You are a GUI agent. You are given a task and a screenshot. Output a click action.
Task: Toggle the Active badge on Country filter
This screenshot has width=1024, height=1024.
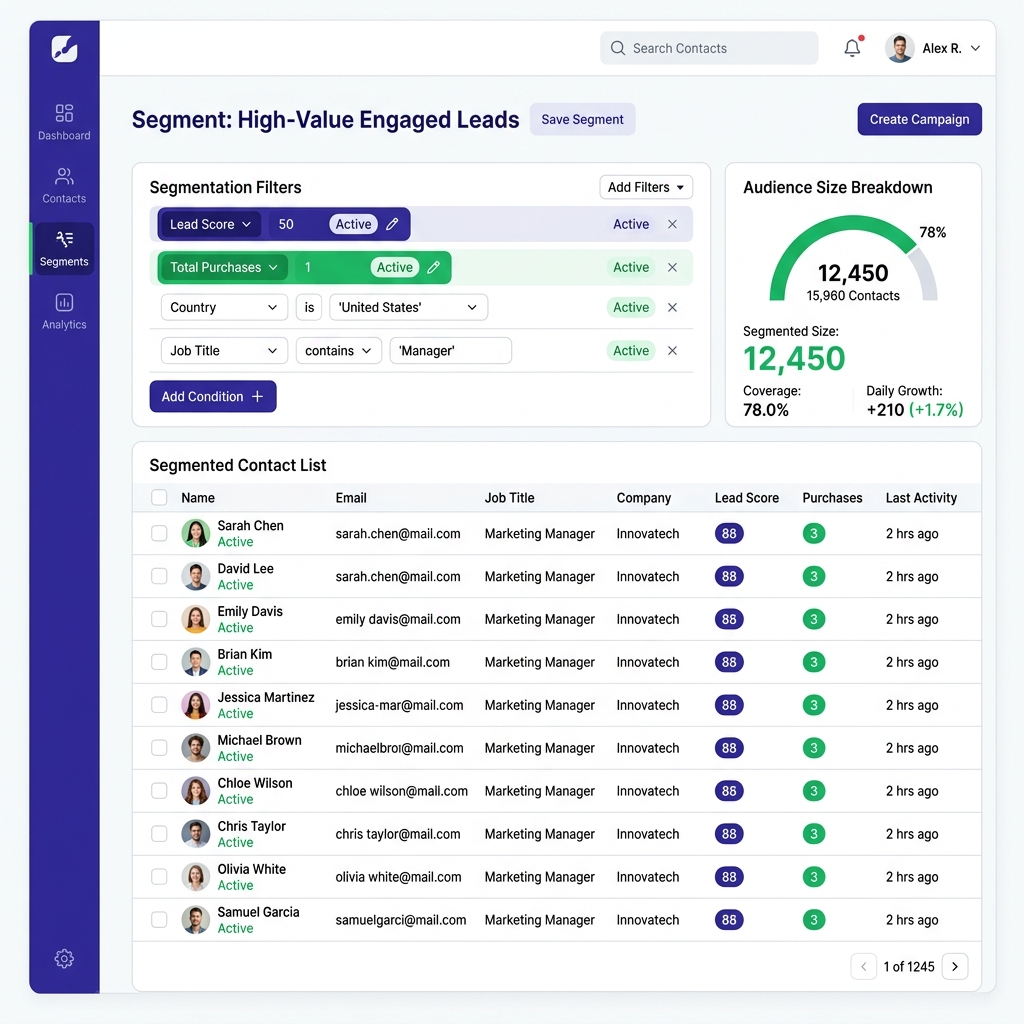(631, 308)
